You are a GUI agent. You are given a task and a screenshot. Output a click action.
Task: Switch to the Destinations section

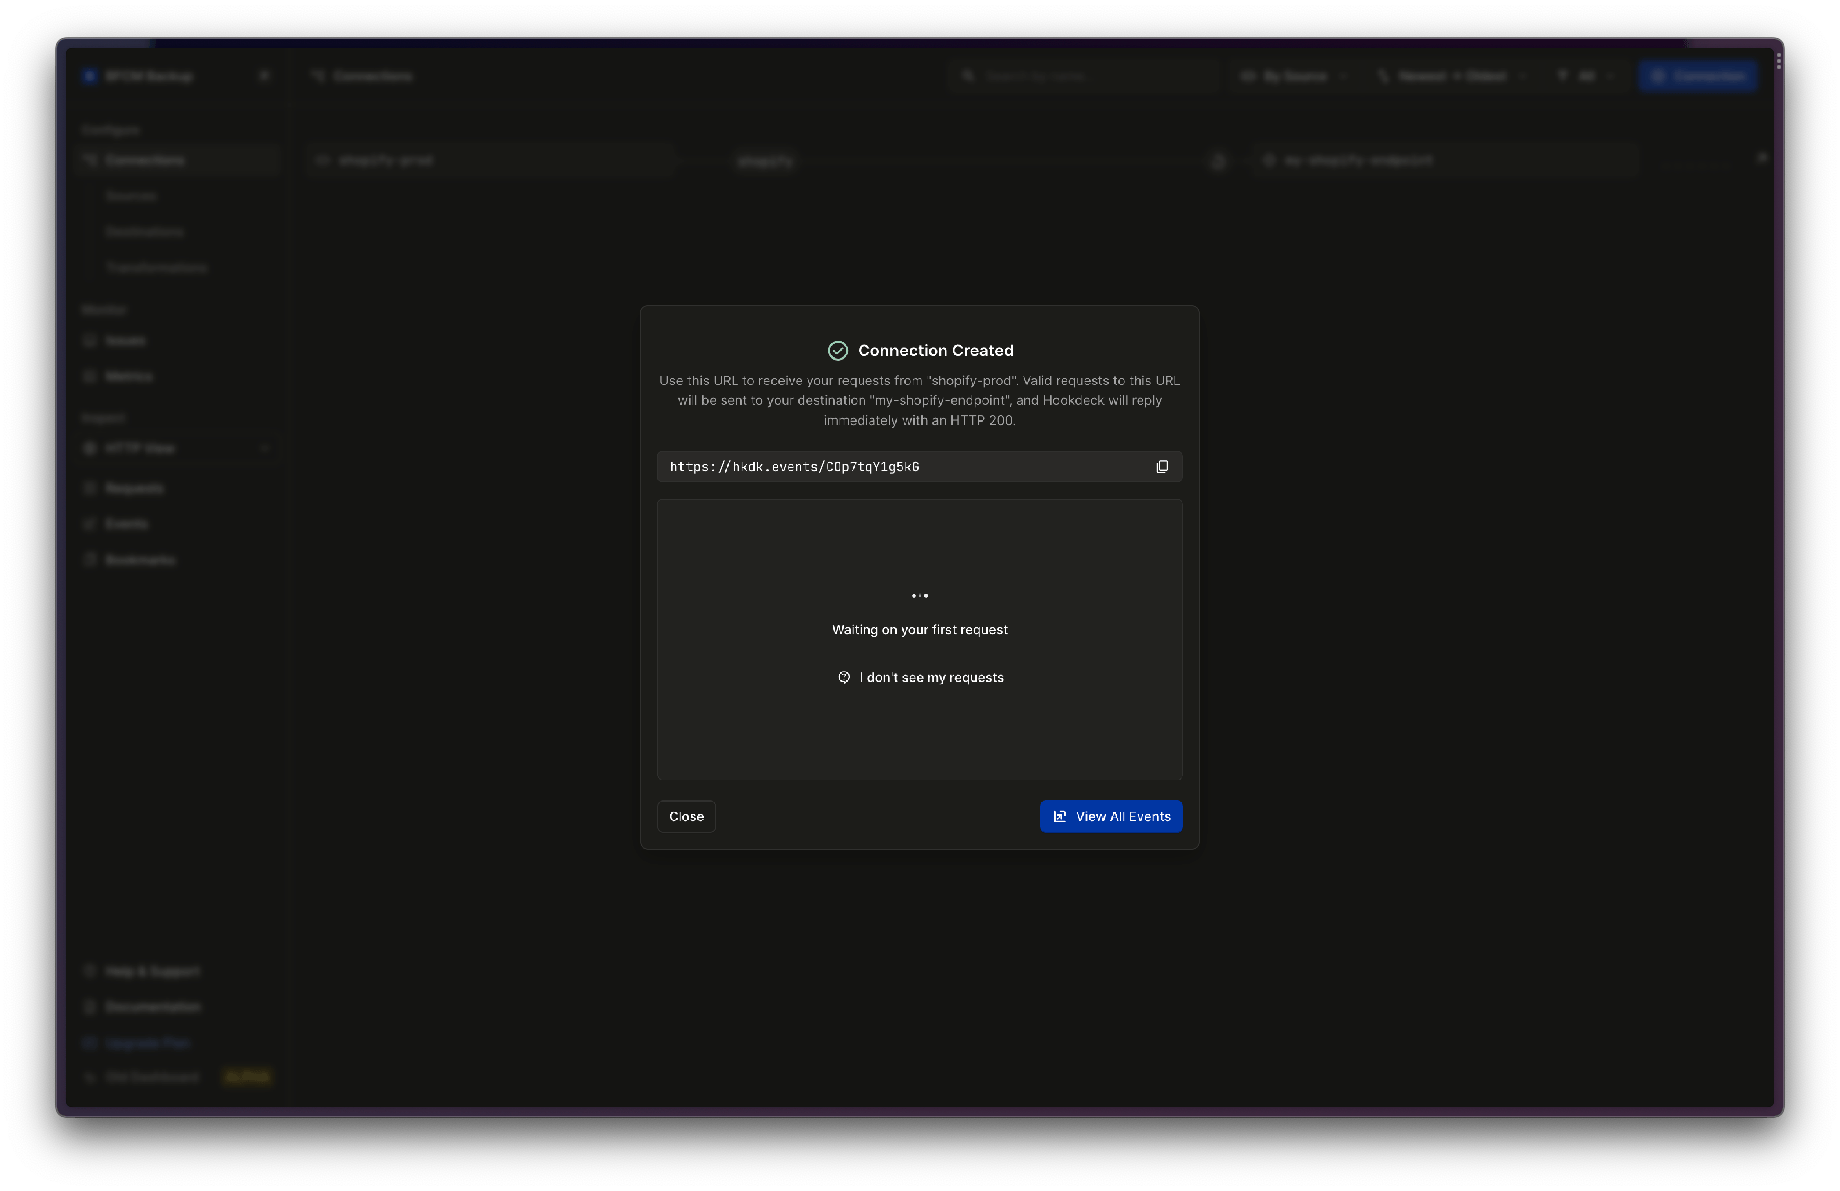coord(145,231)
